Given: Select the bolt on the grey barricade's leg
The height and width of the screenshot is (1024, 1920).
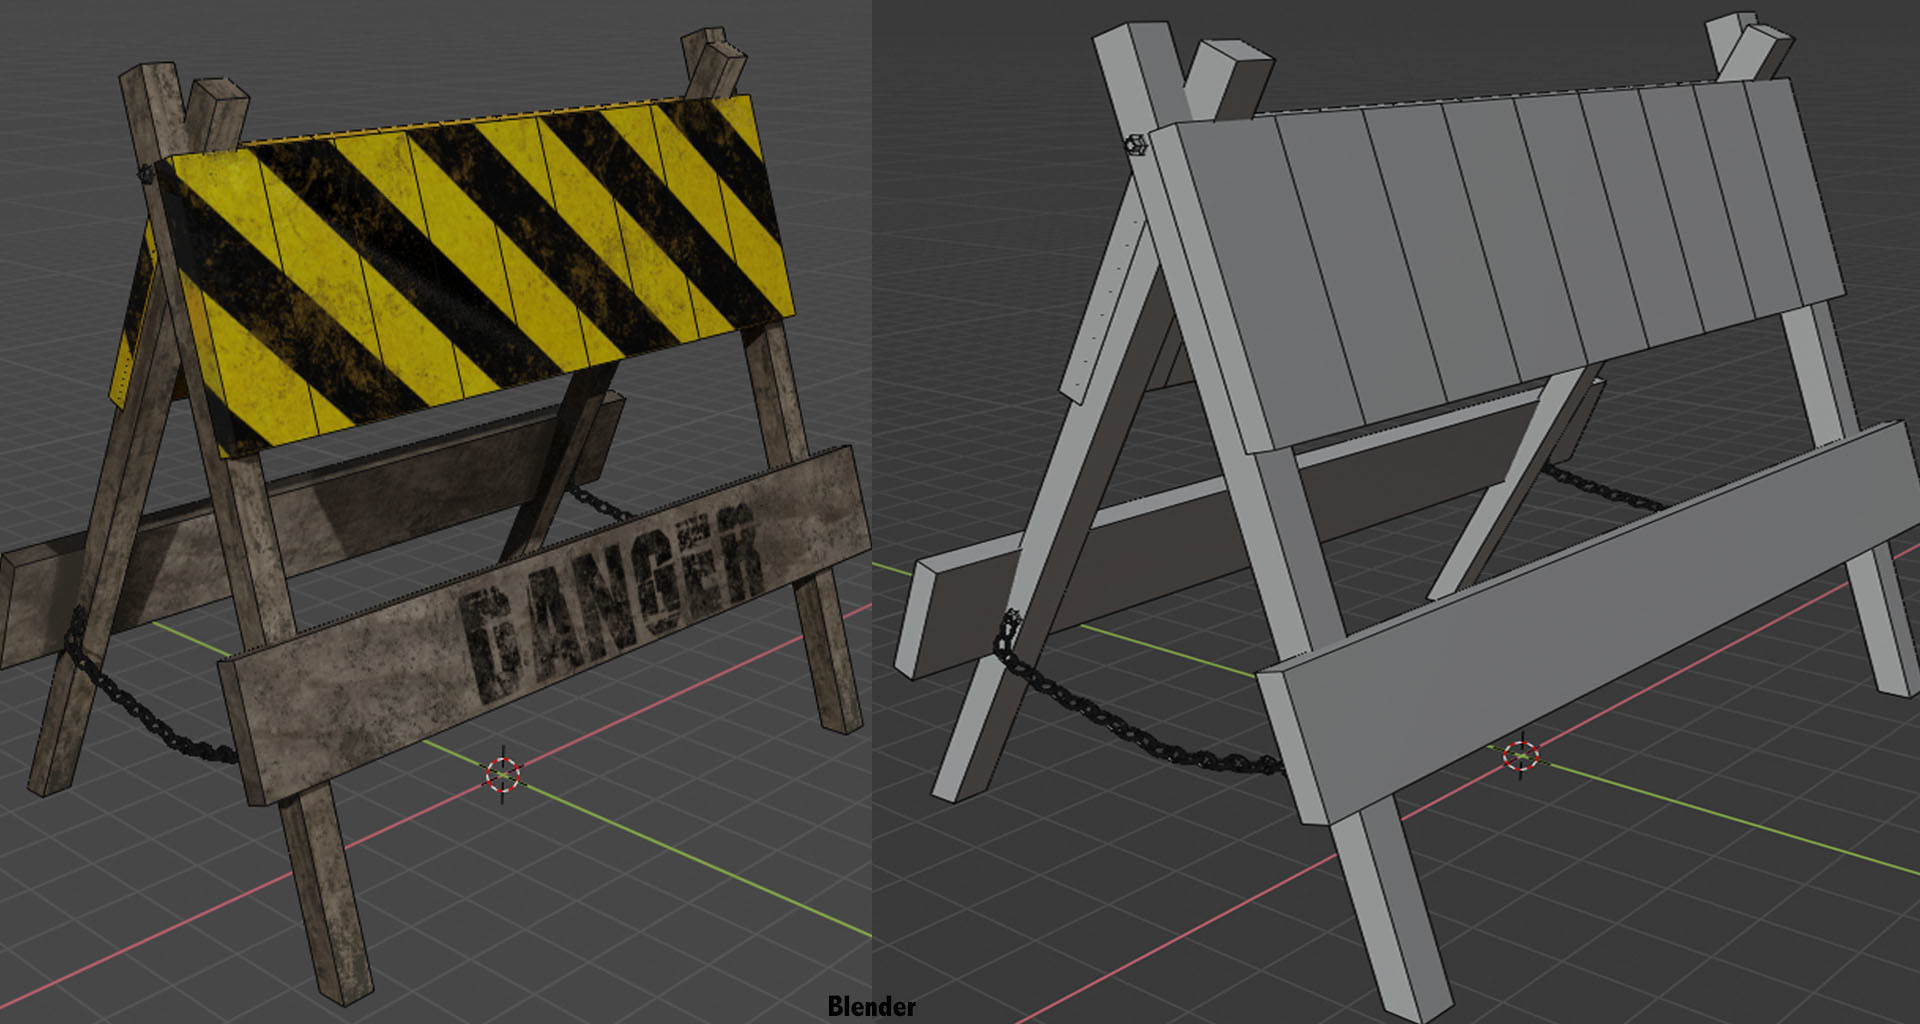Looking at the screenshot, I should pos(1135,145).
